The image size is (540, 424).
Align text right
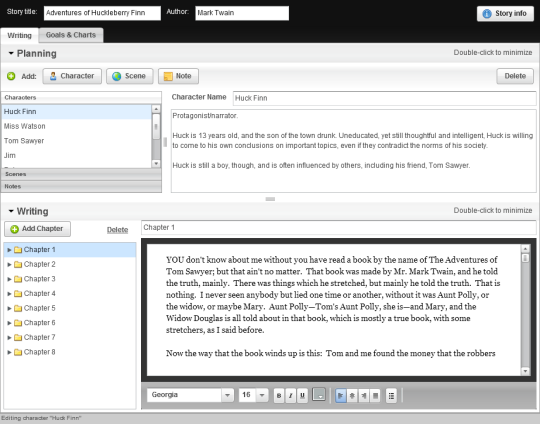[364, 396]
